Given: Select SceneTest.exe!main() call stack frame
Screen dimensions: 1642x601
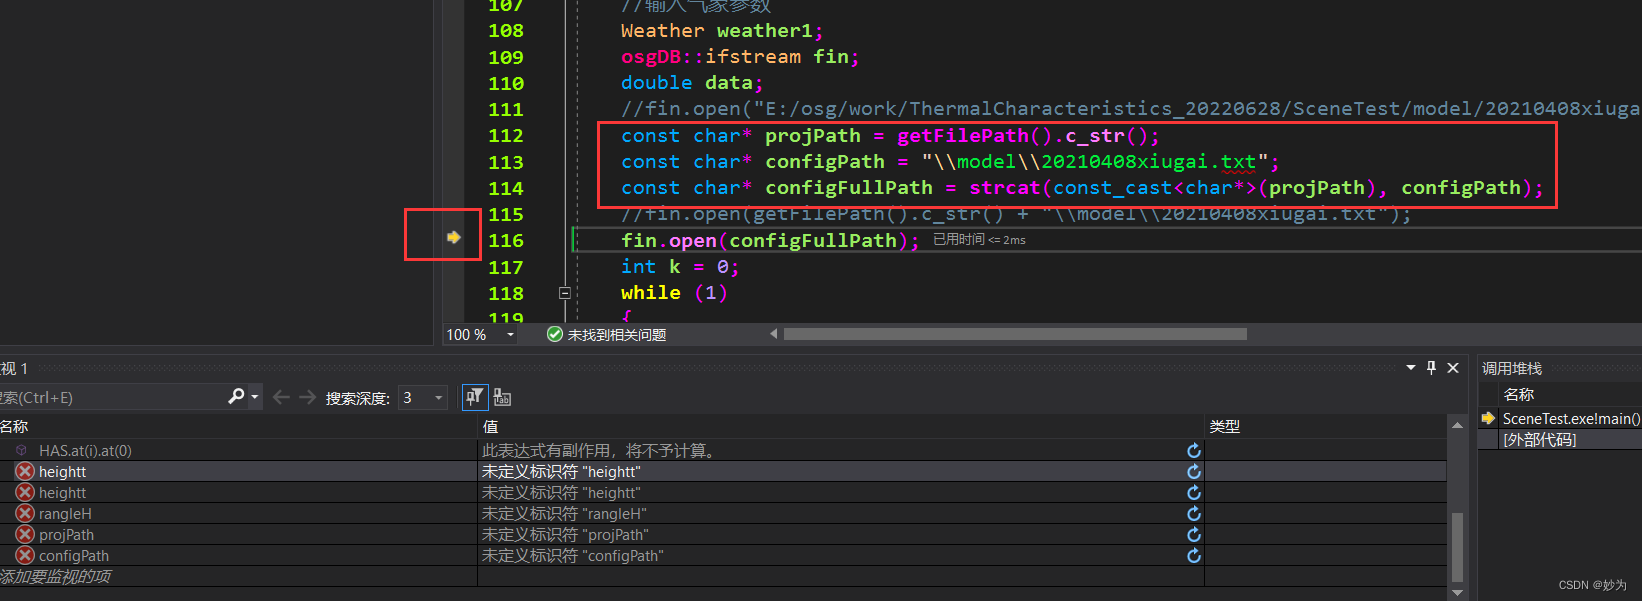Looking at the screenshot, I should pyautogui.click(x=1571, y=419).
